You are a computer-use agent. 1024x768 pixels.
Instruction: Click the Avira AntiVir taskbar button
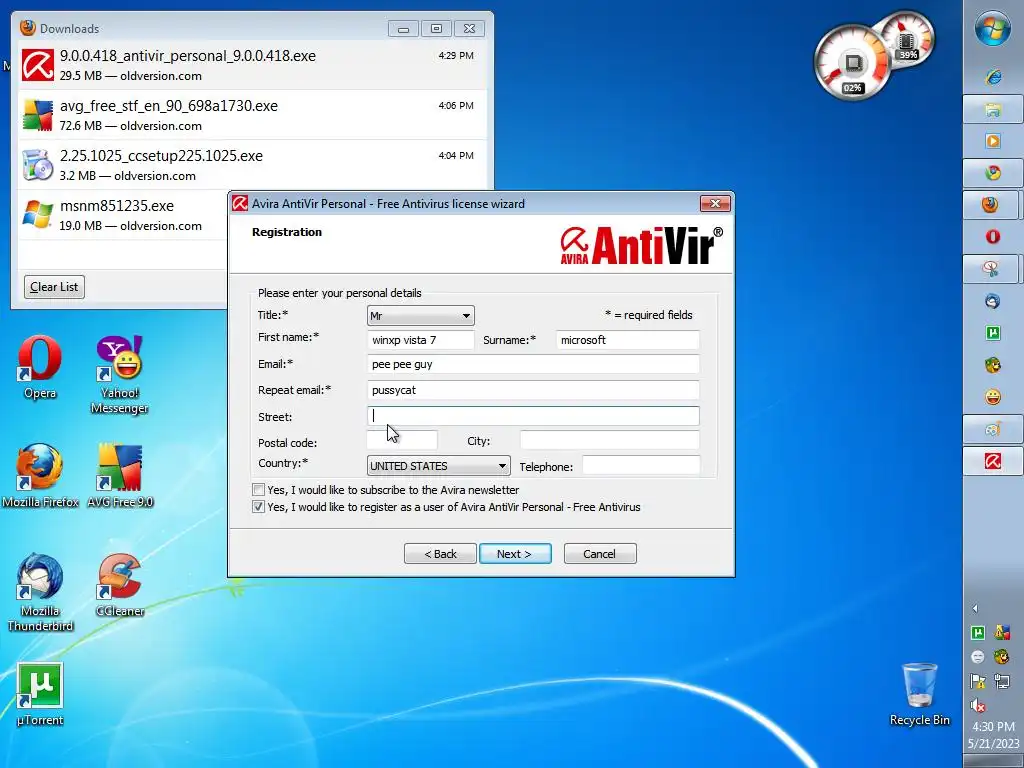pos(993,461)
